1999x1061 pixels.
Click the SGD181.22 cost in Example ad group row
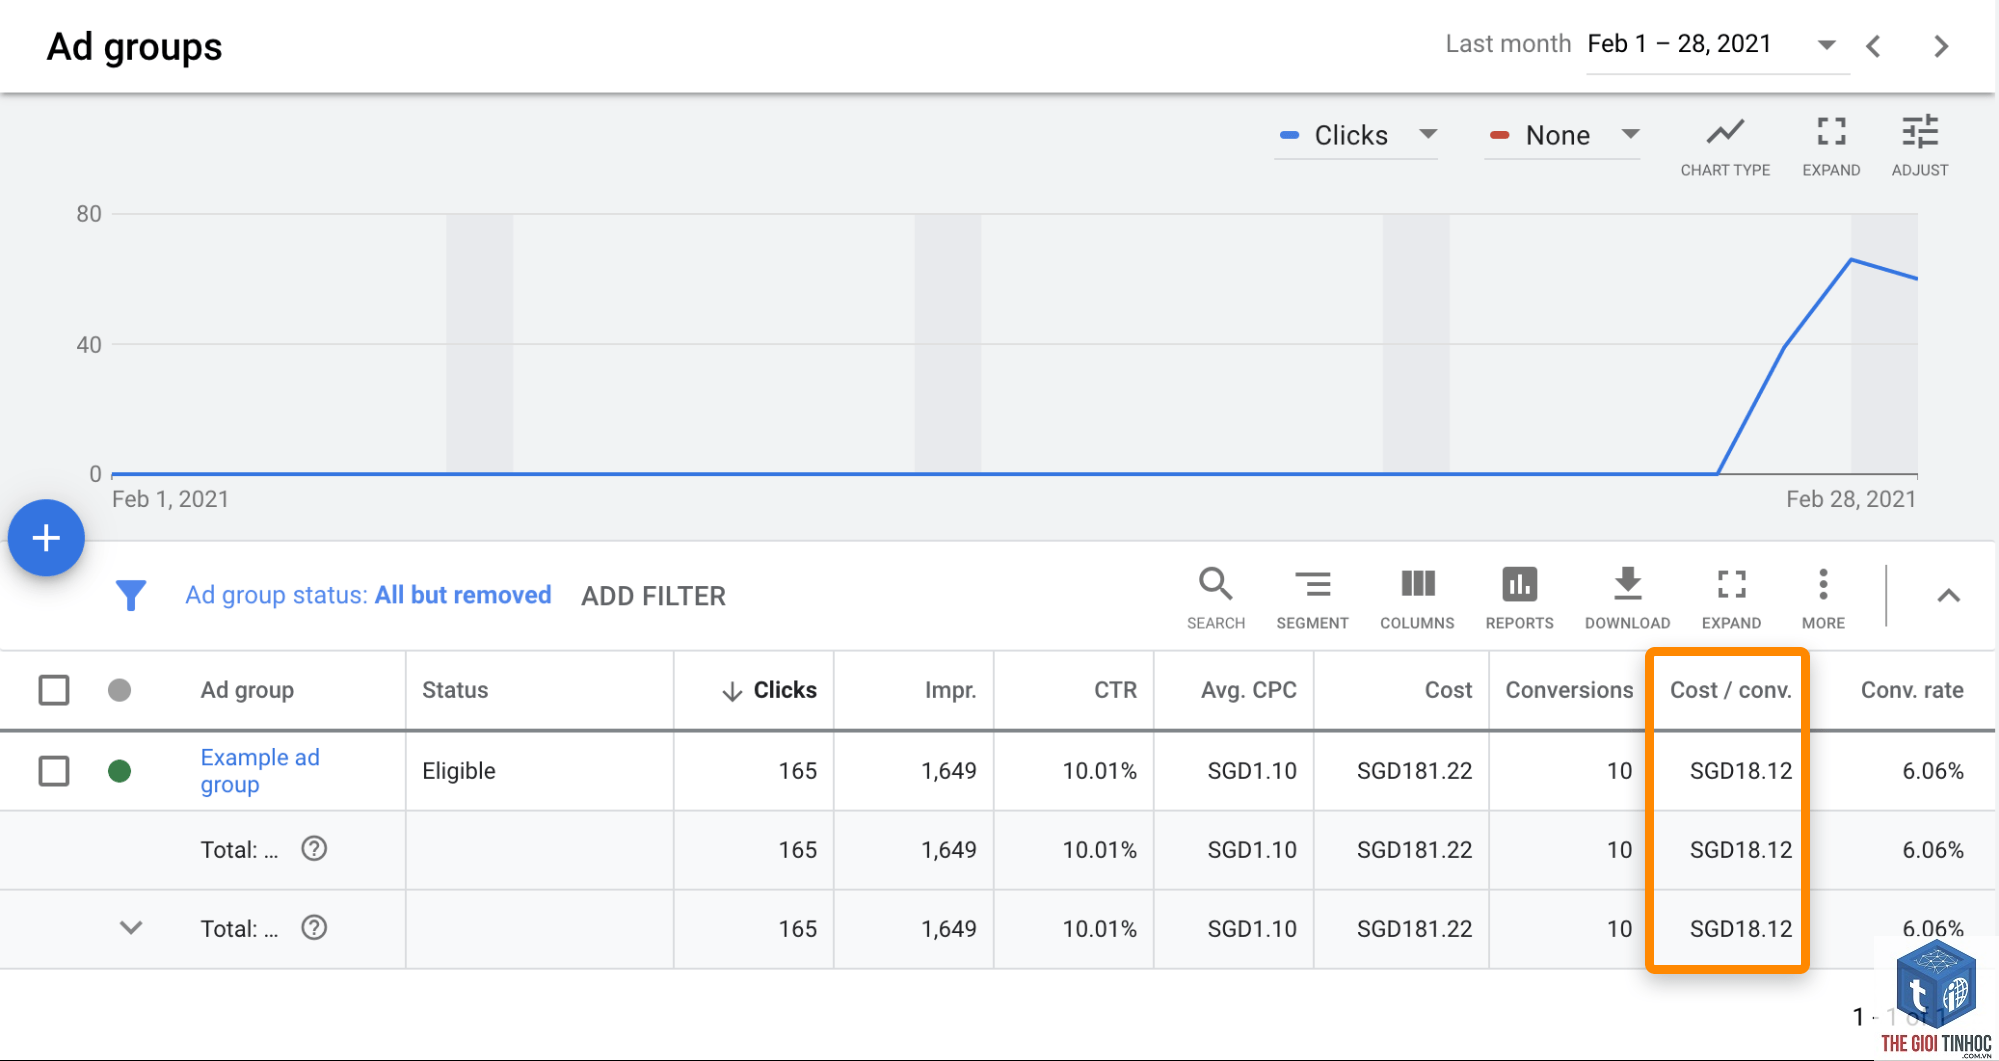1414,771
